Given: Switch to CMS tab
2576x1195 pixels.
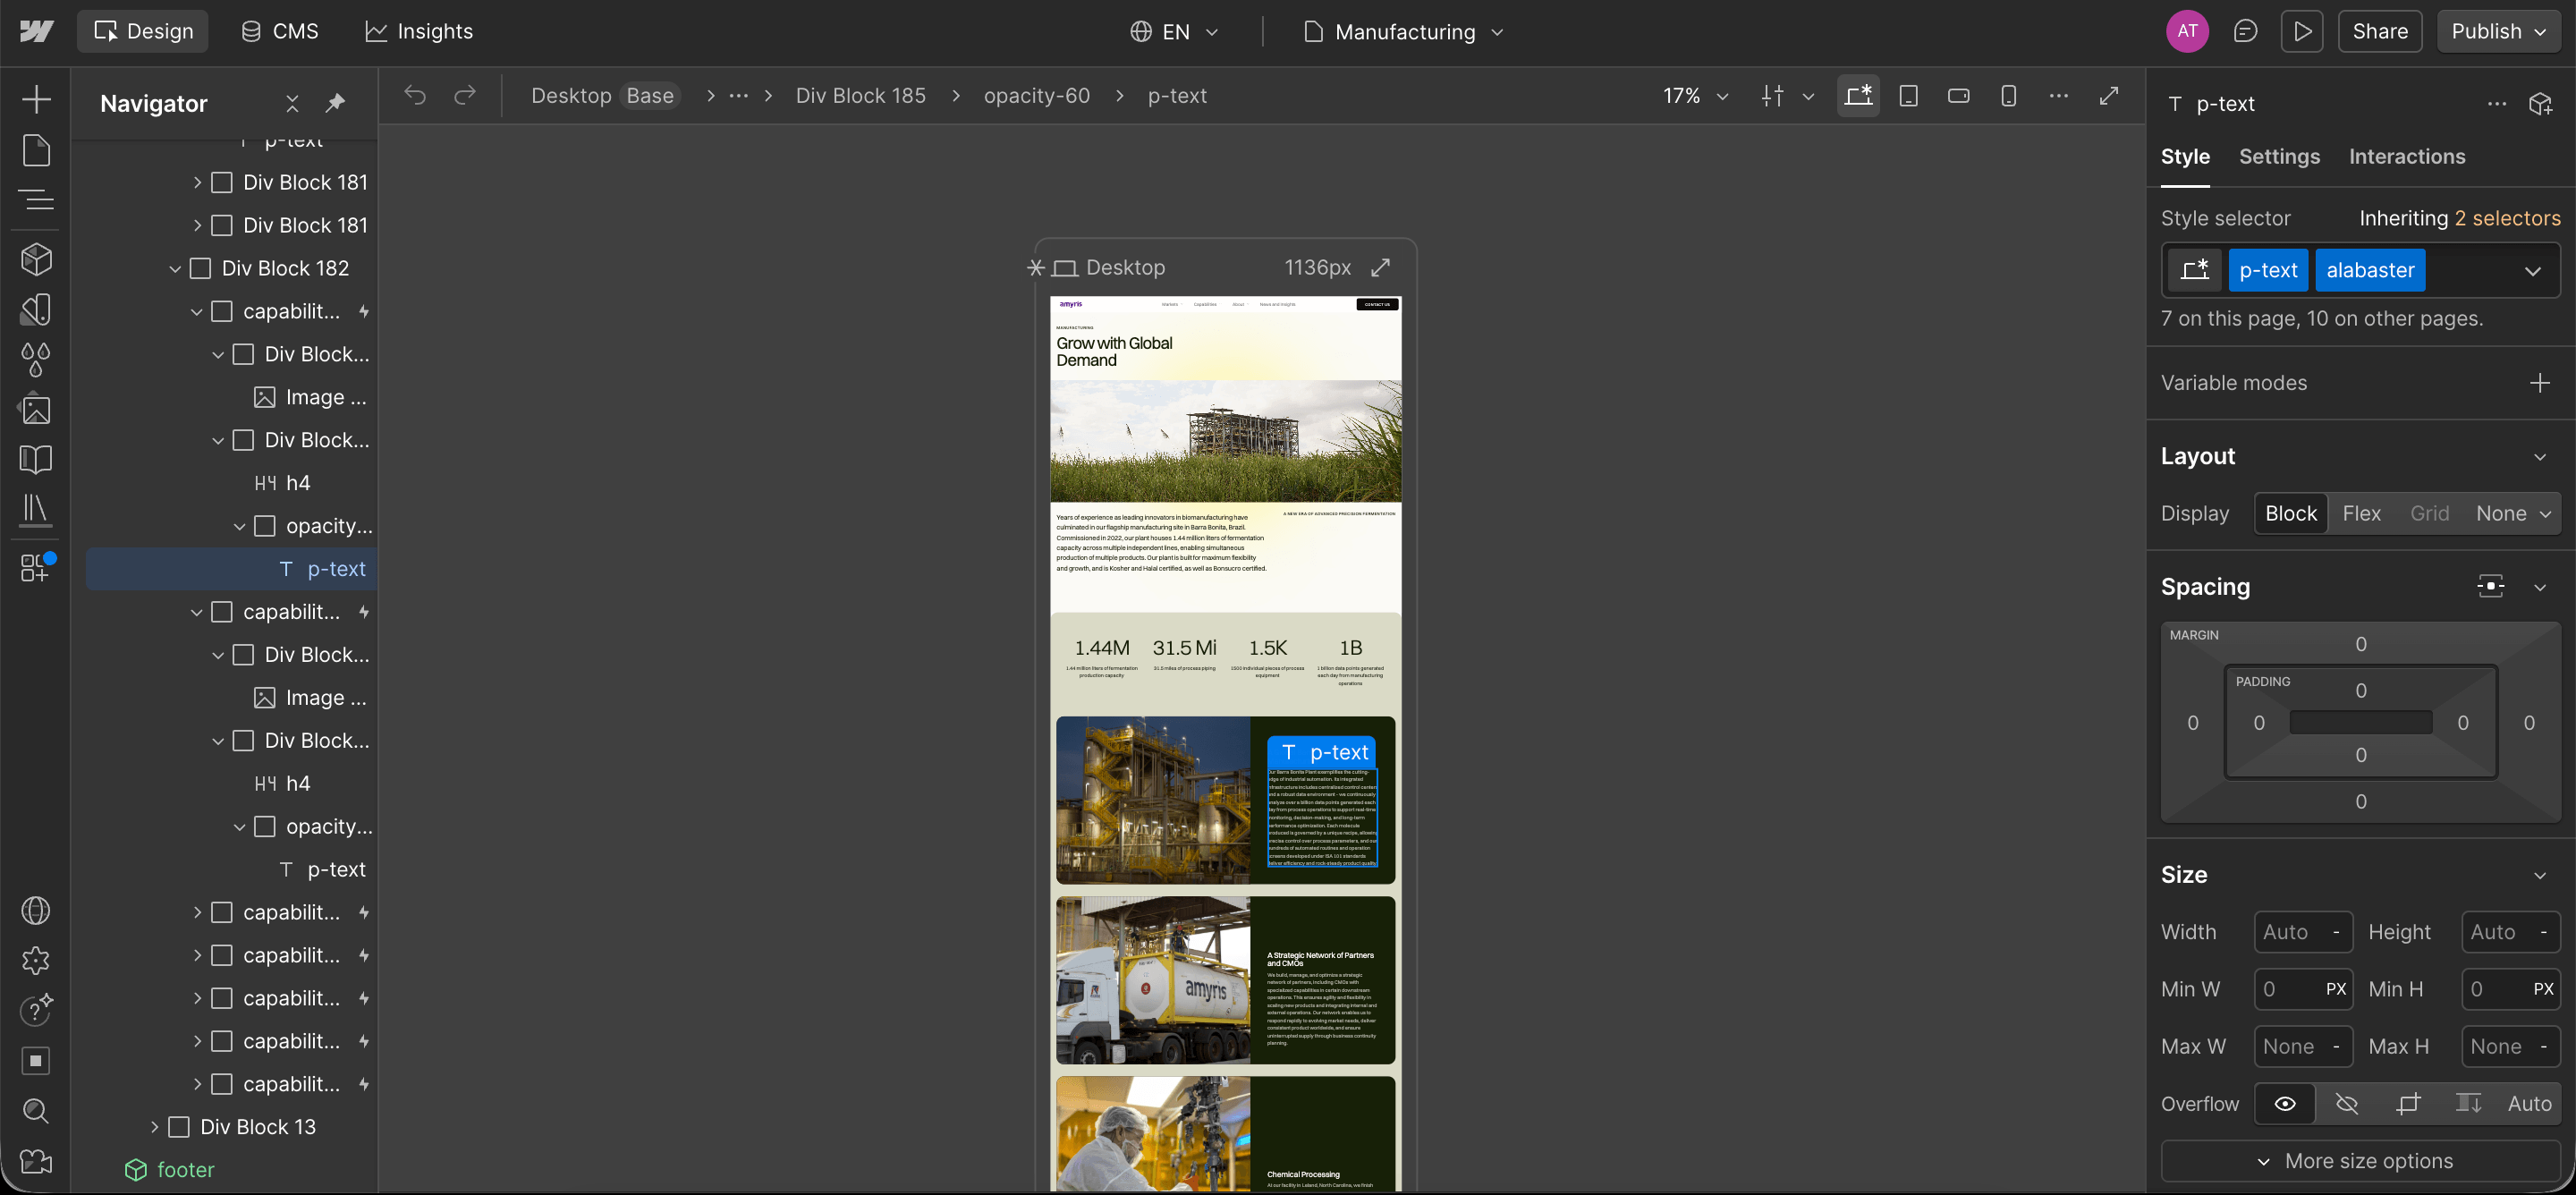Looking at the screenshot, I should pos(280,31).
